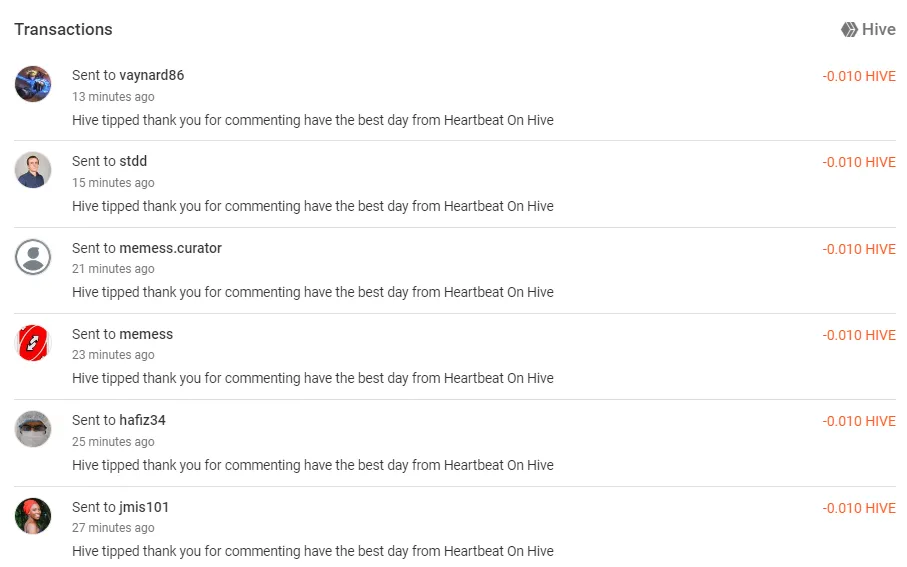This screenshot has width=907, height=567.
Task: Open the stdd username link
Action: tap(133, 161)
